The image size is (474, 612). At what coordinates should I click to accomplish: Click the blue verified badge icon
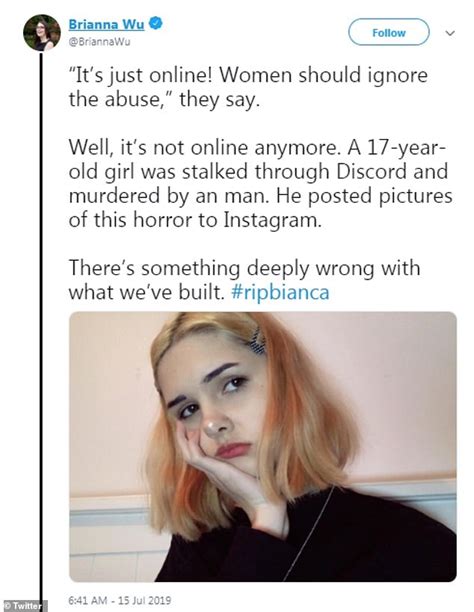[156, 23]
